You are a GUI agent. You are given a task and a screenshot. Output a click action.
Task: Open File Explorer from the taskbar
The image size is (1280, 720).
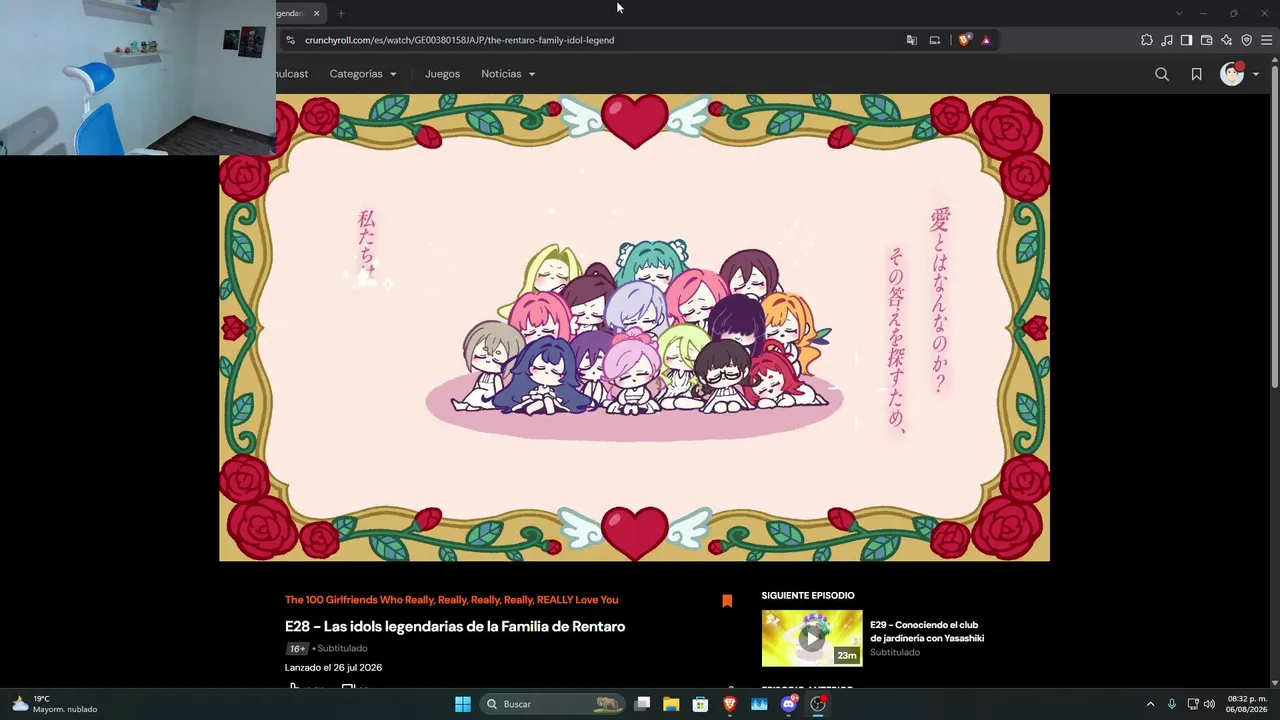coord(671,704)
